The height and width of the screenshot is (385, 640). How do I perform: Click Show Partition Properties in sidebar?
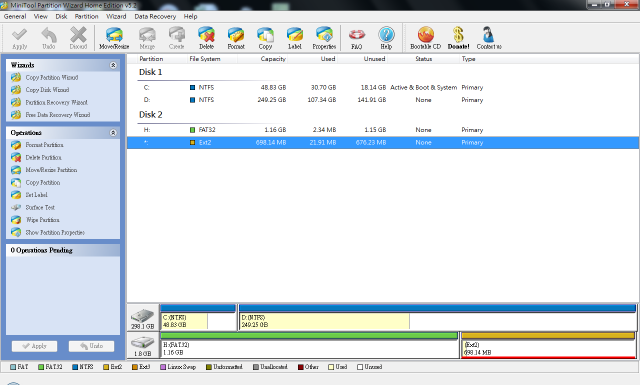[x=55, y=233]
